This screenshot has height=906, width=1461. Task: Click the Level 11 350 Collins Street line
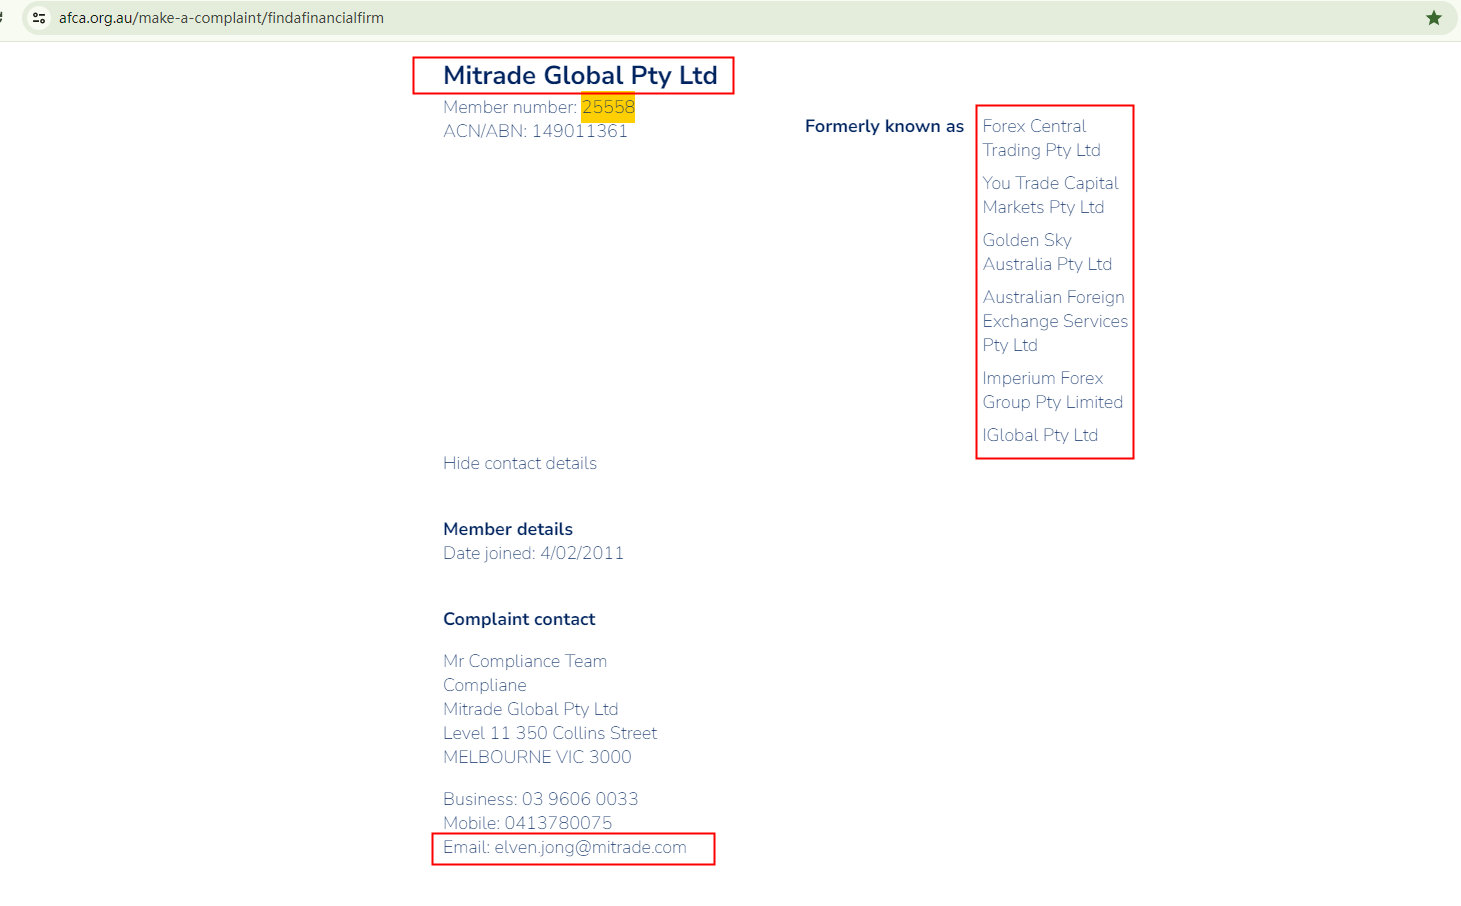[x=550, y=733]
